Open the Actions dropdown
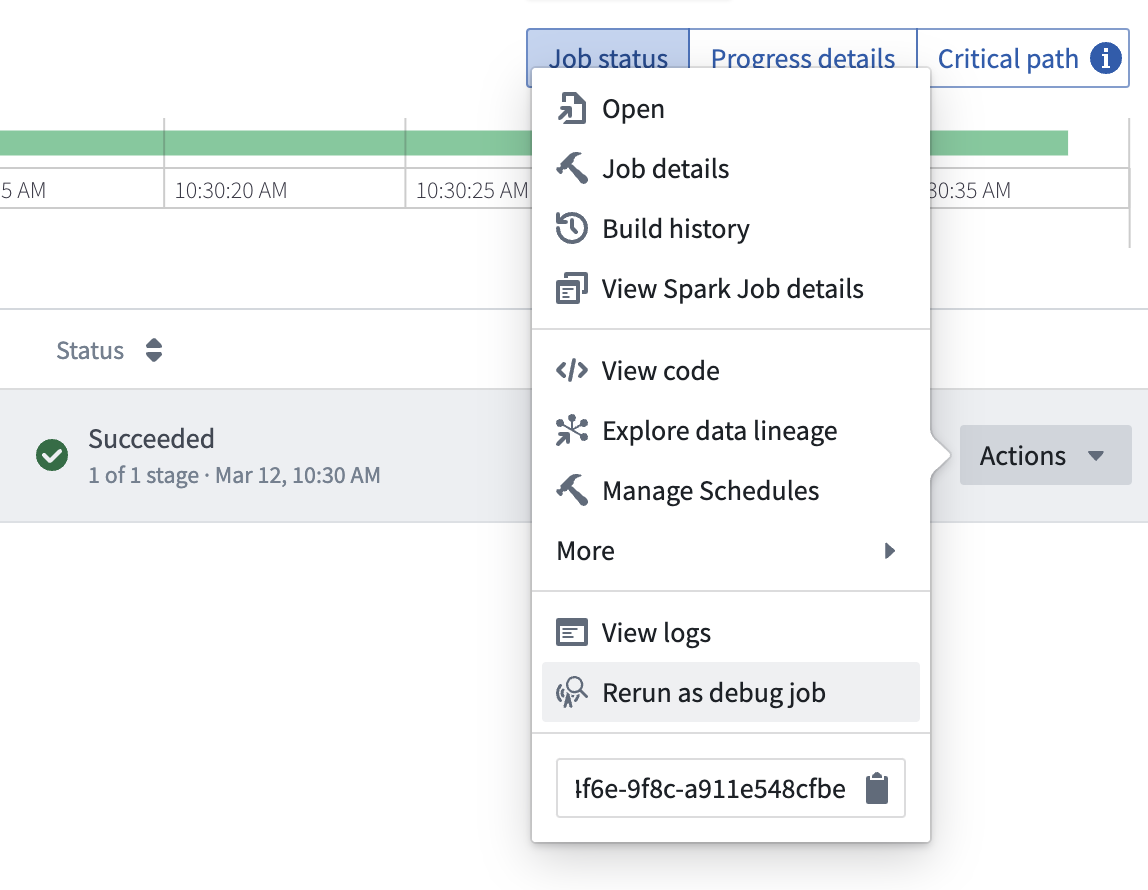 [x=1046, y=455]
